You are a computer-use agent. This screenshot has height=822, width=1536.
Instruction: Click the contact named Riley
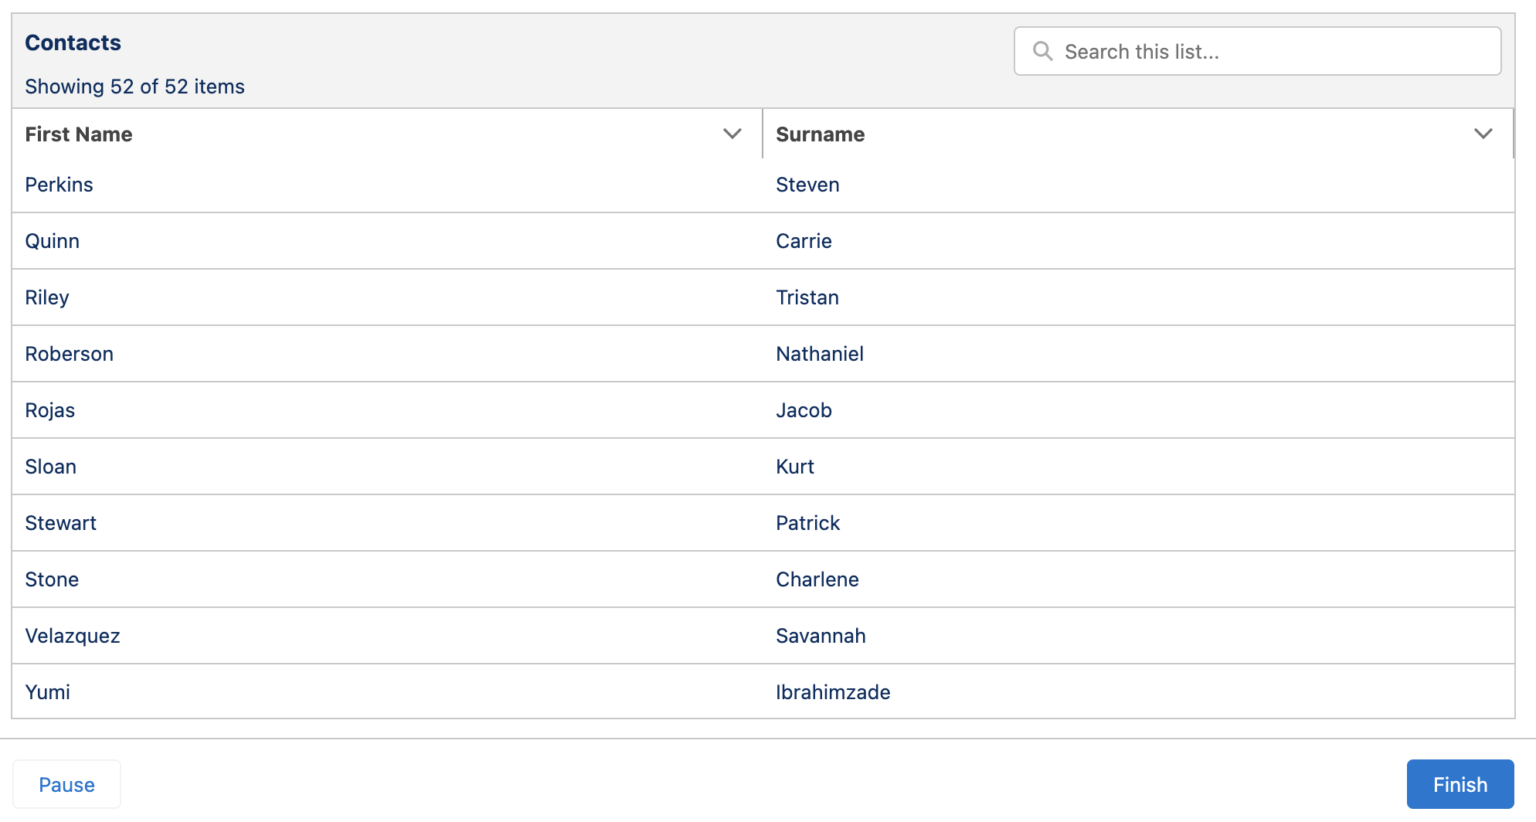[47, 297]
